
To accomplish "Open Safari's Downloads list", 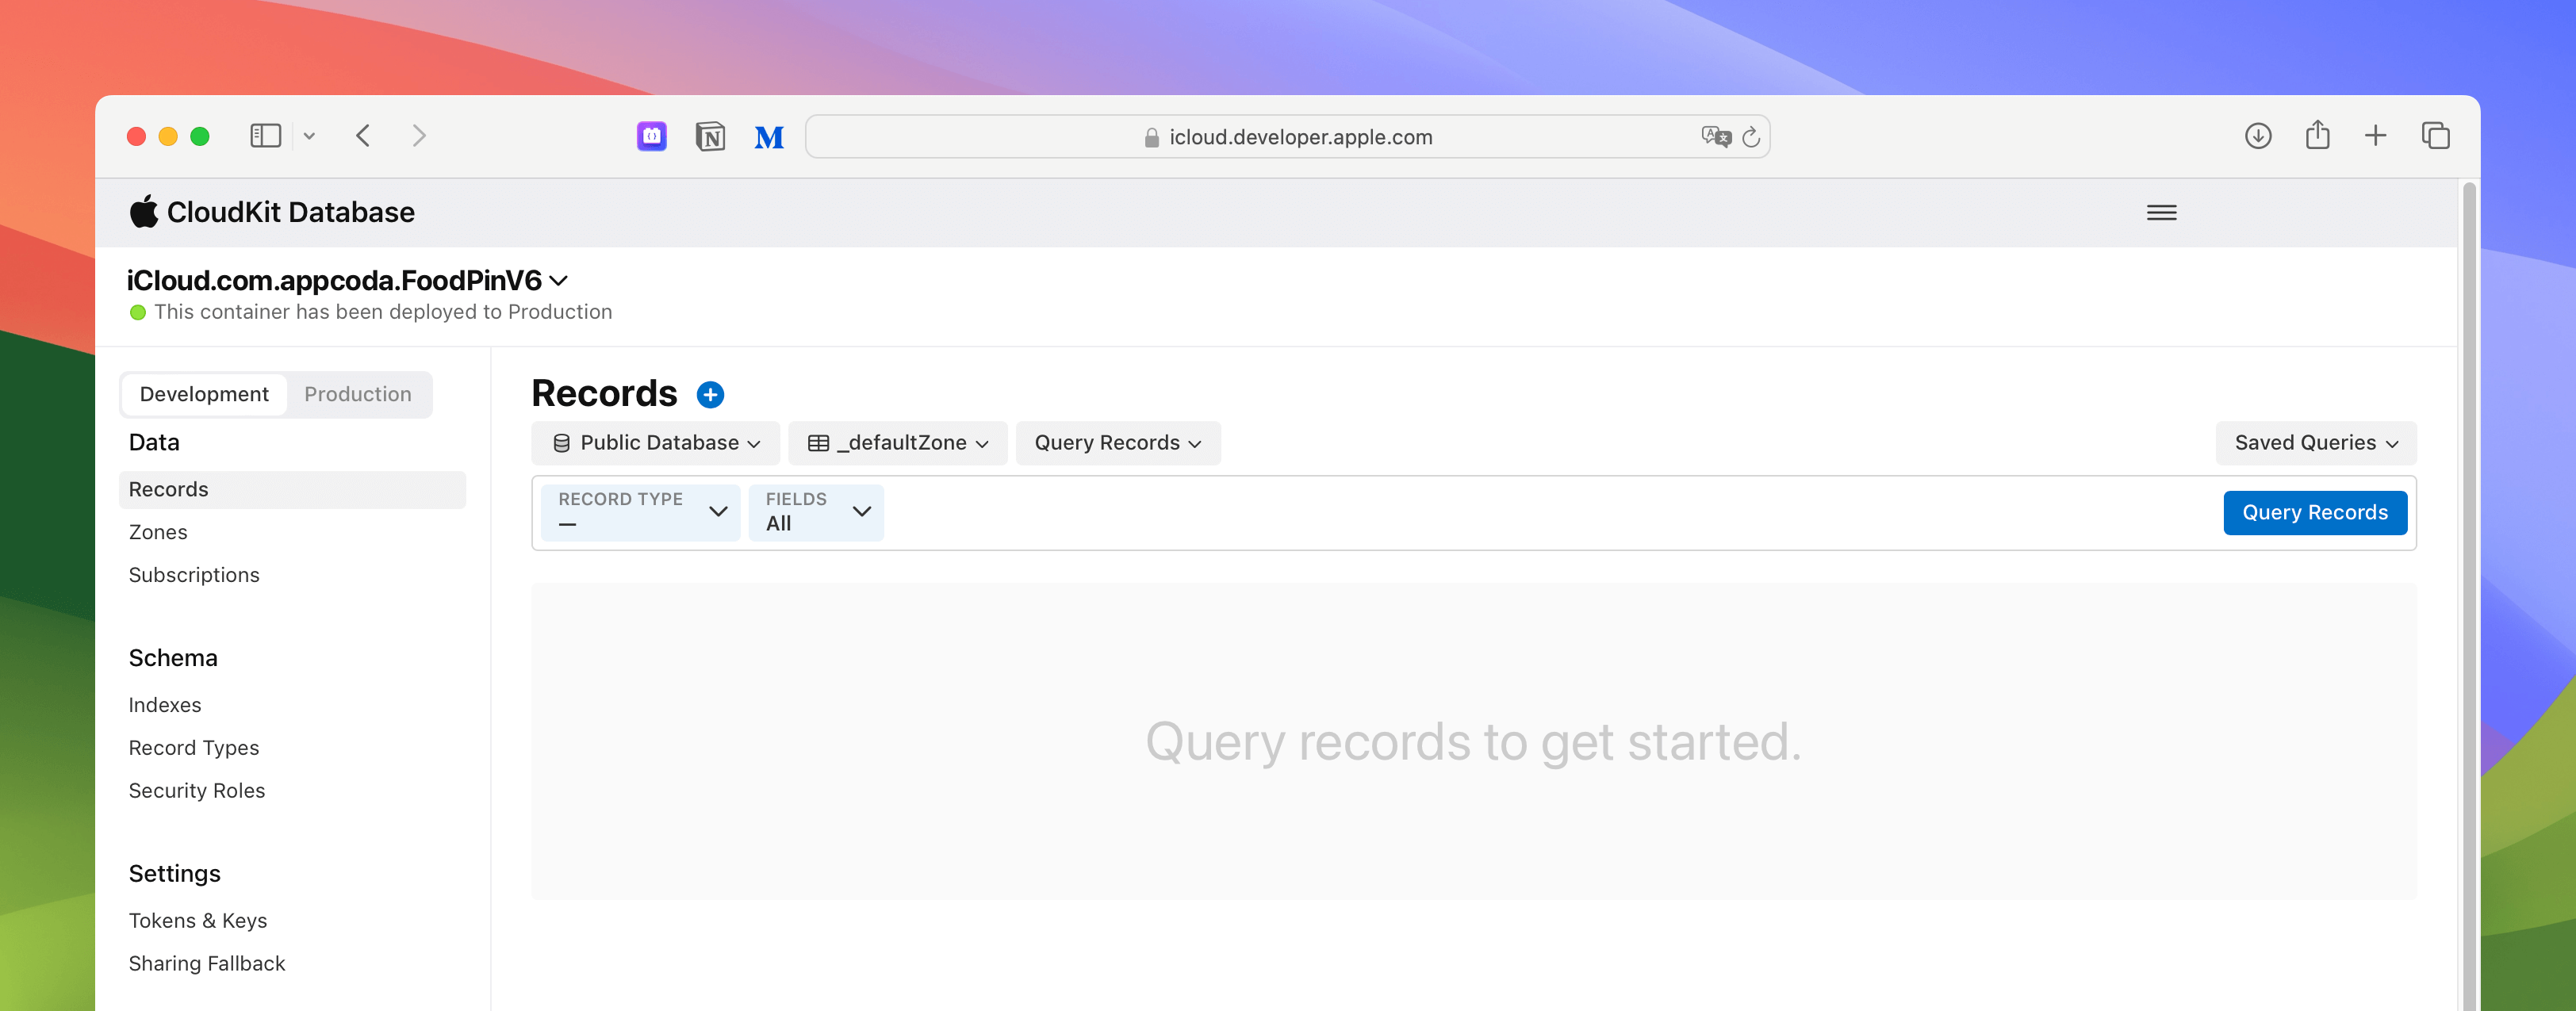I will point(2258,135).
